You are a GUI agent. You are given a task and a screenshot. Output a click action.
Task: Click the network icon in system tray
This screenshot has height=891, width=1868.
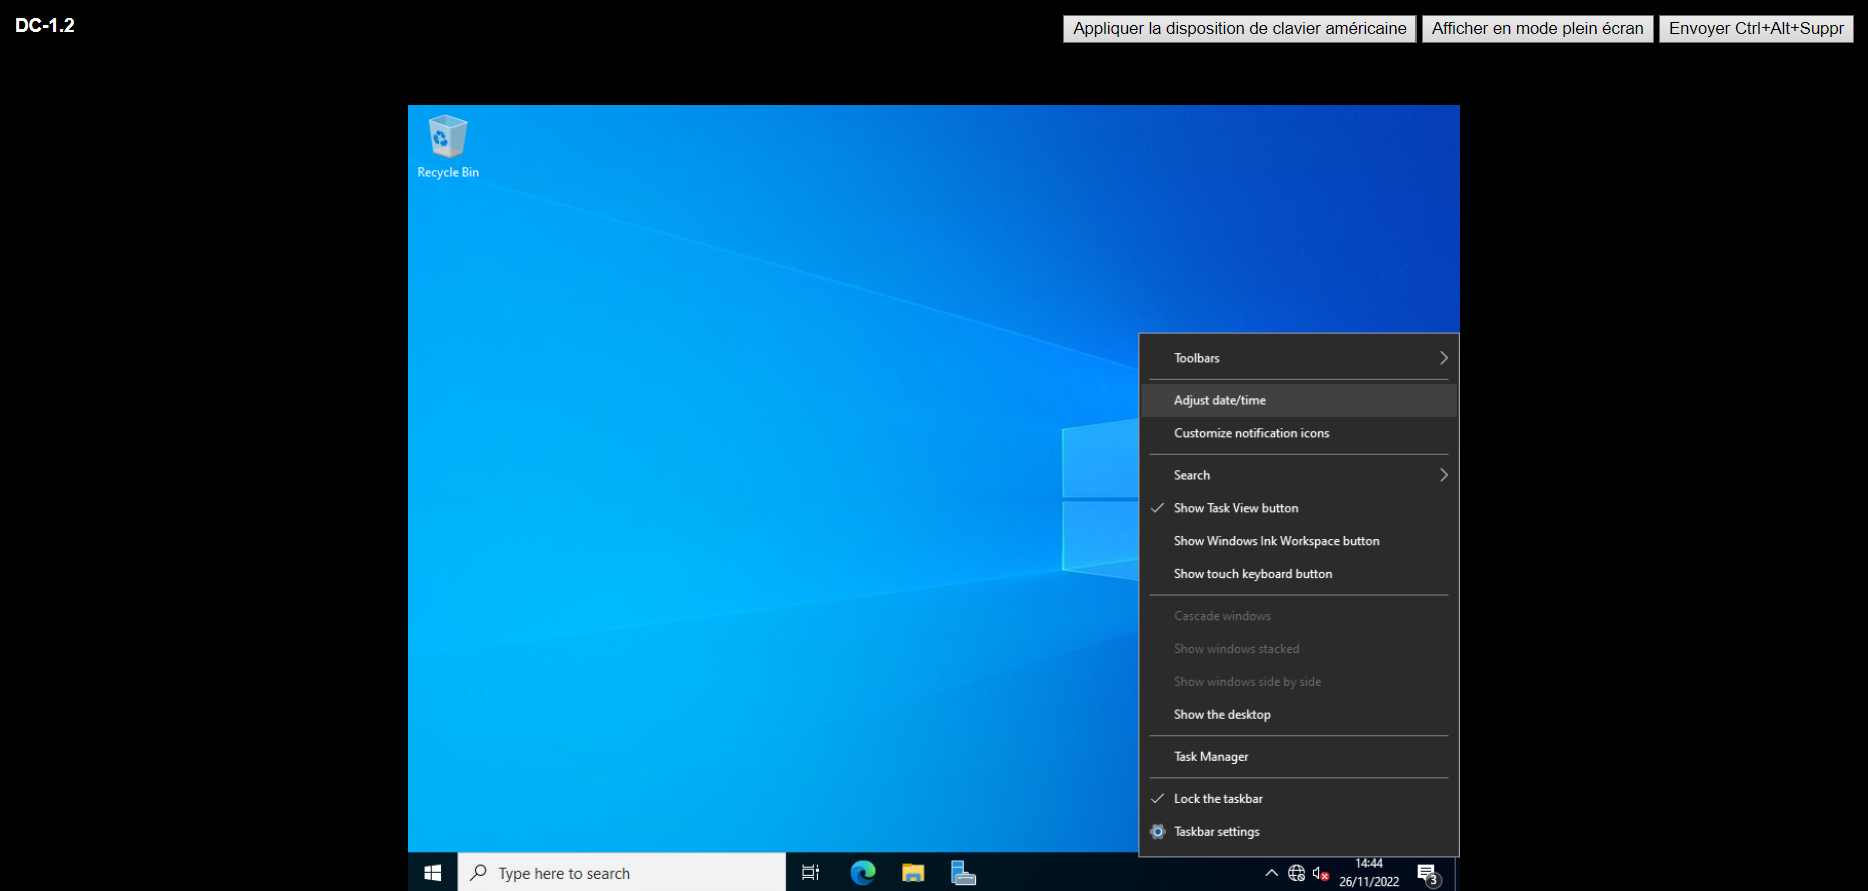point(1296,873)
